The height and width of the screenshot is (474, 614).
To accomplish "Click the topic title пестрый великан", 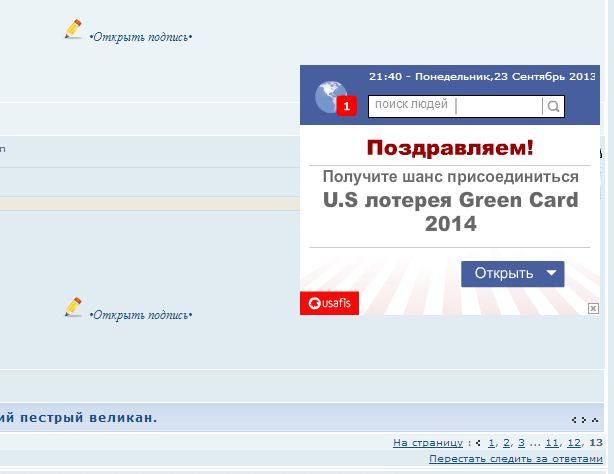I will coord(88,418).
